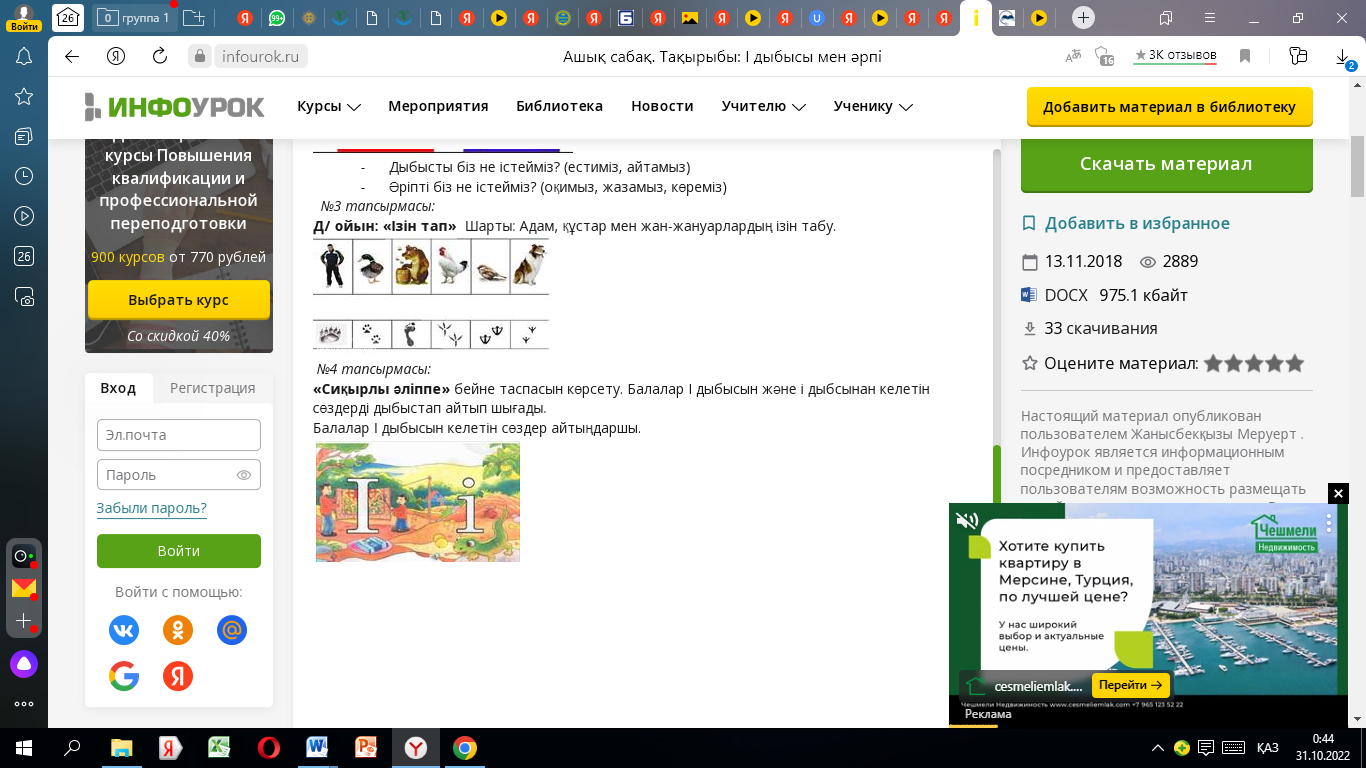Viewport: 1366px width, 768px height.
Task: Open the browser notifications bell
Action: (x=24, y=56)
